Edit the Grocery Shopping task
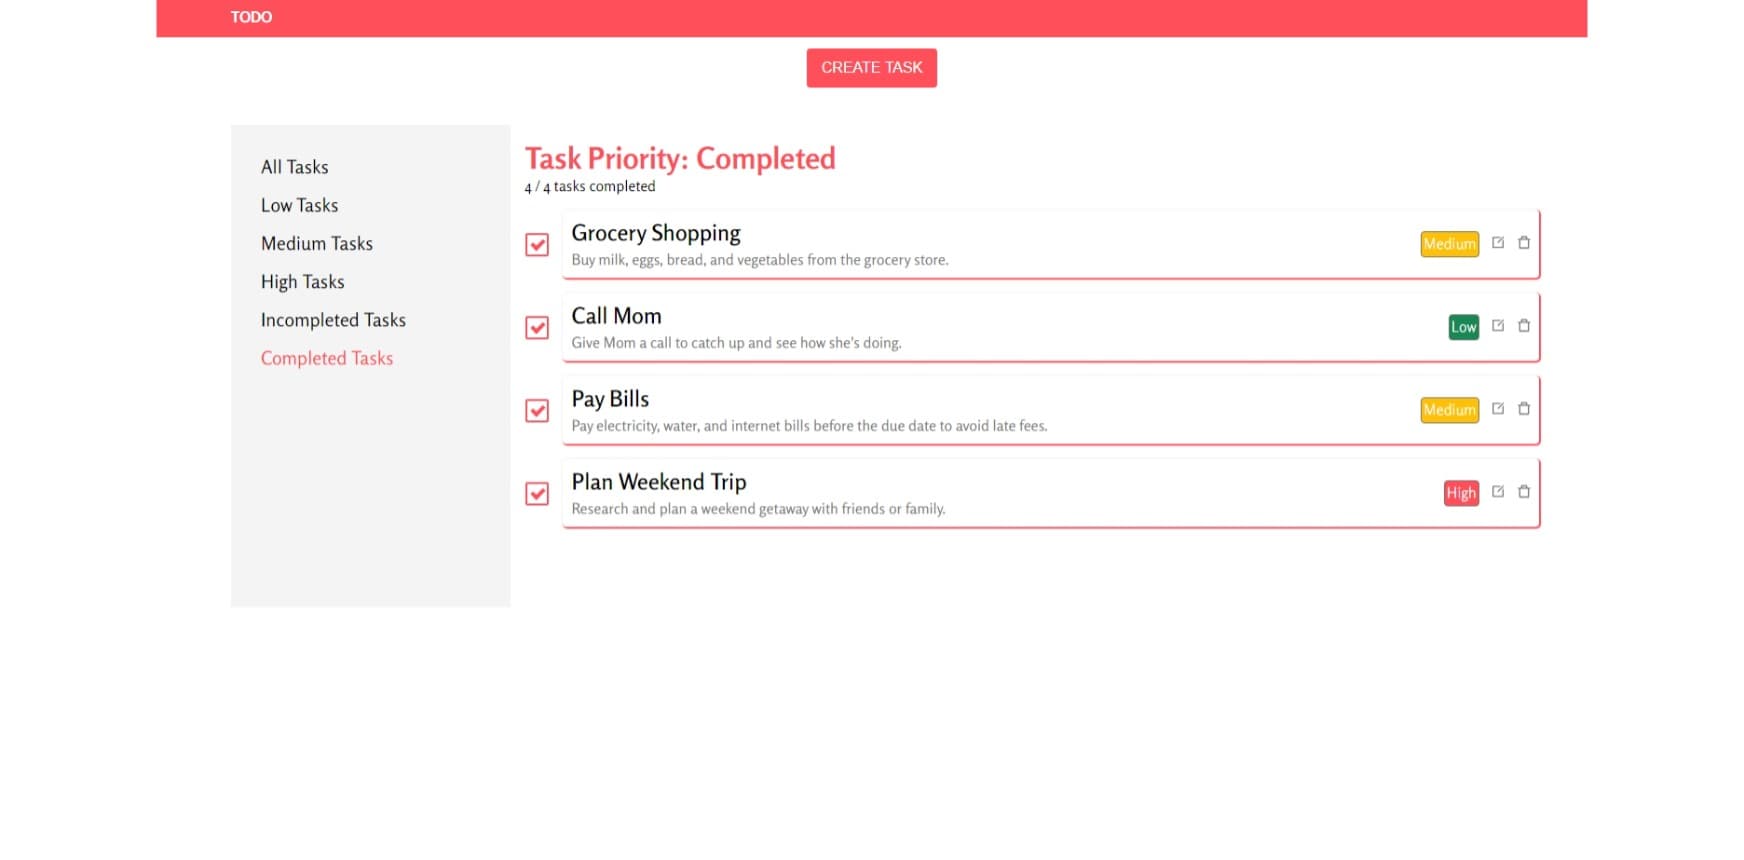 (1498, 242)
